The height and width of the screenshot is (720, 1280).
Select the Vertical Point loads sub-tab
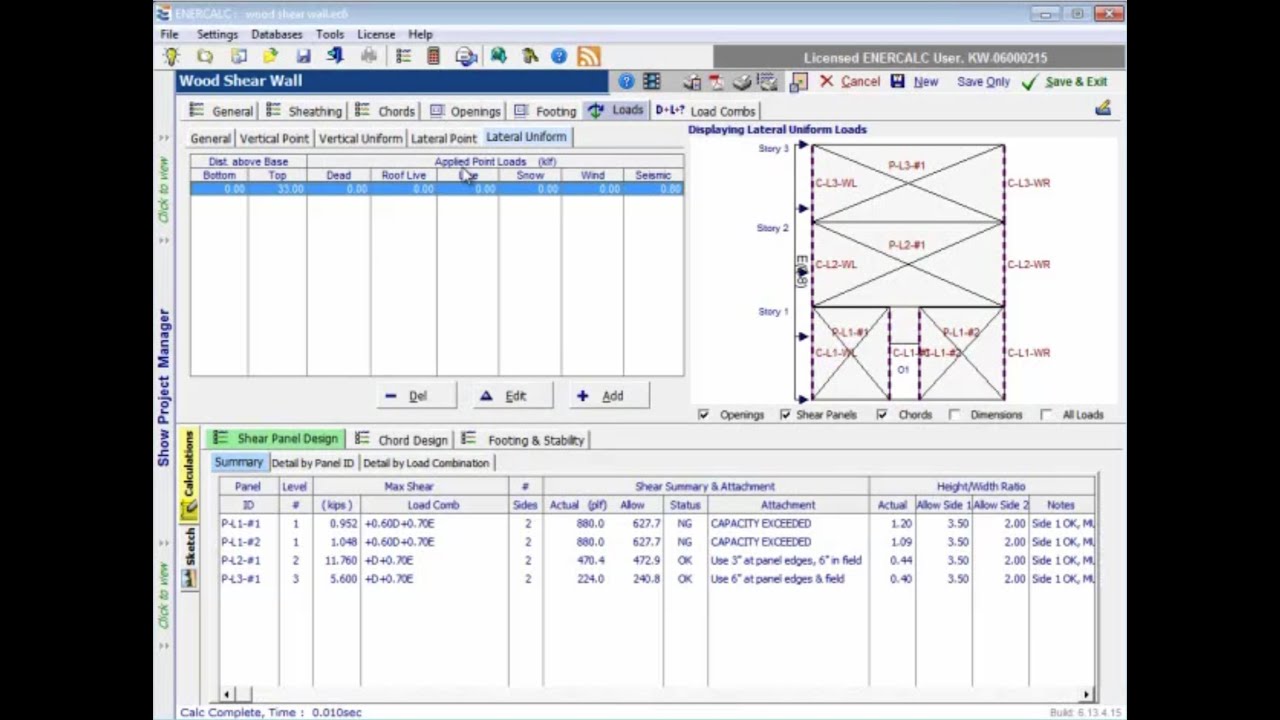point(274,138)
